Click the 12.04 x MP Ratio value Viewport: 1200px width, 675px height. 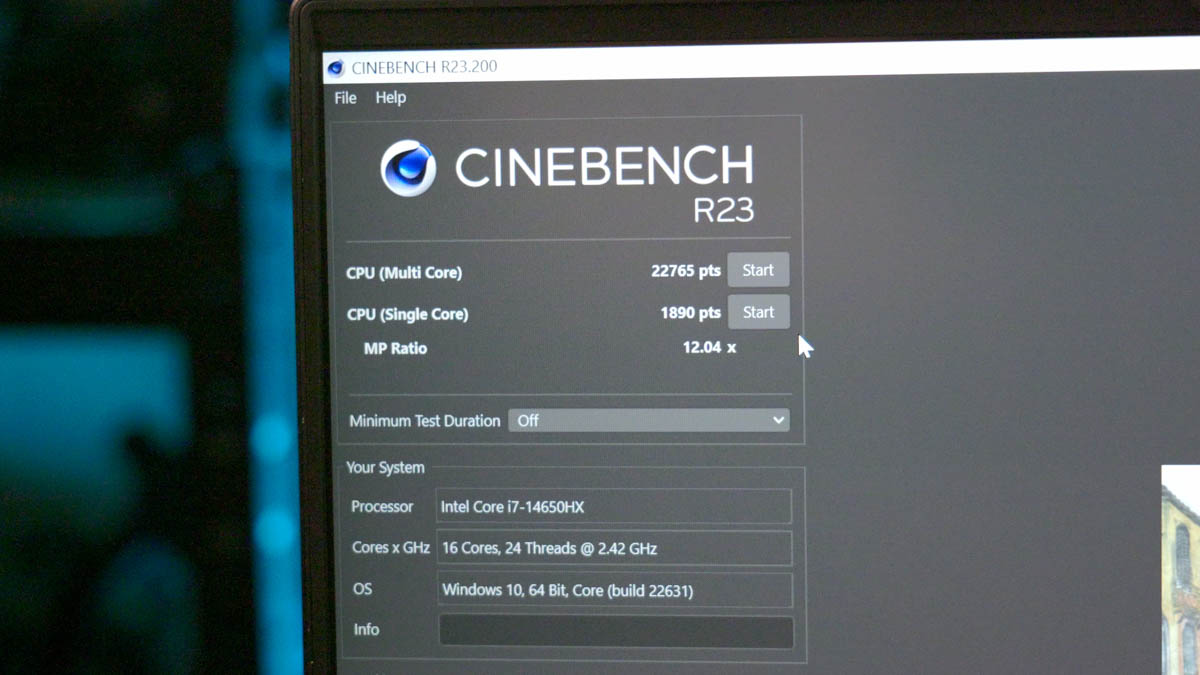pyautogui.click(x=709, y=347)
